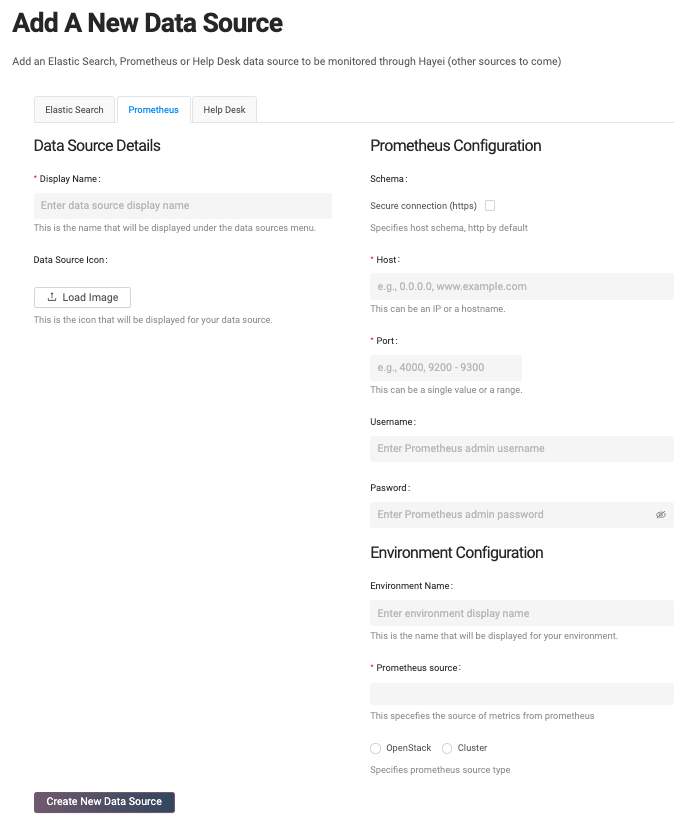Open the Help Desk tab
This screenshot has height=820, width=682.
(x=224, y=110)
